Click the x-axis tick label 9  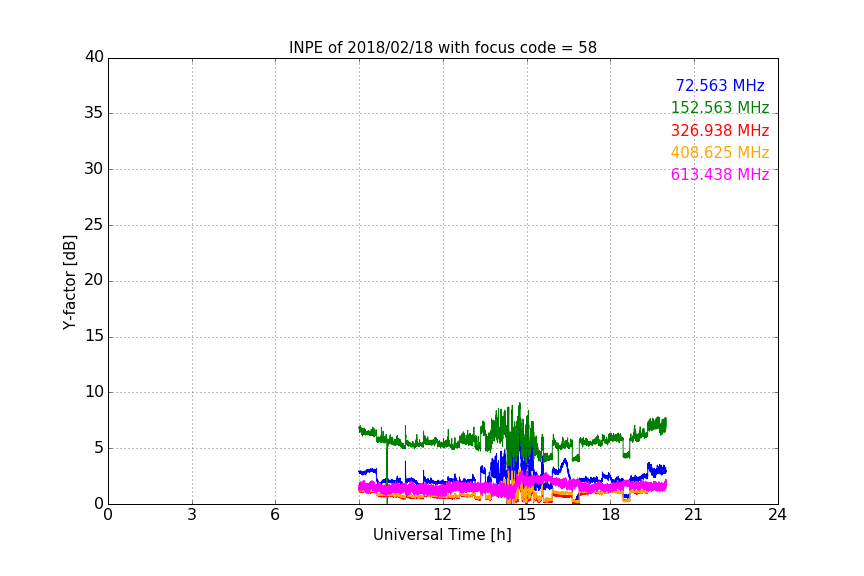[x=359, y=515]
